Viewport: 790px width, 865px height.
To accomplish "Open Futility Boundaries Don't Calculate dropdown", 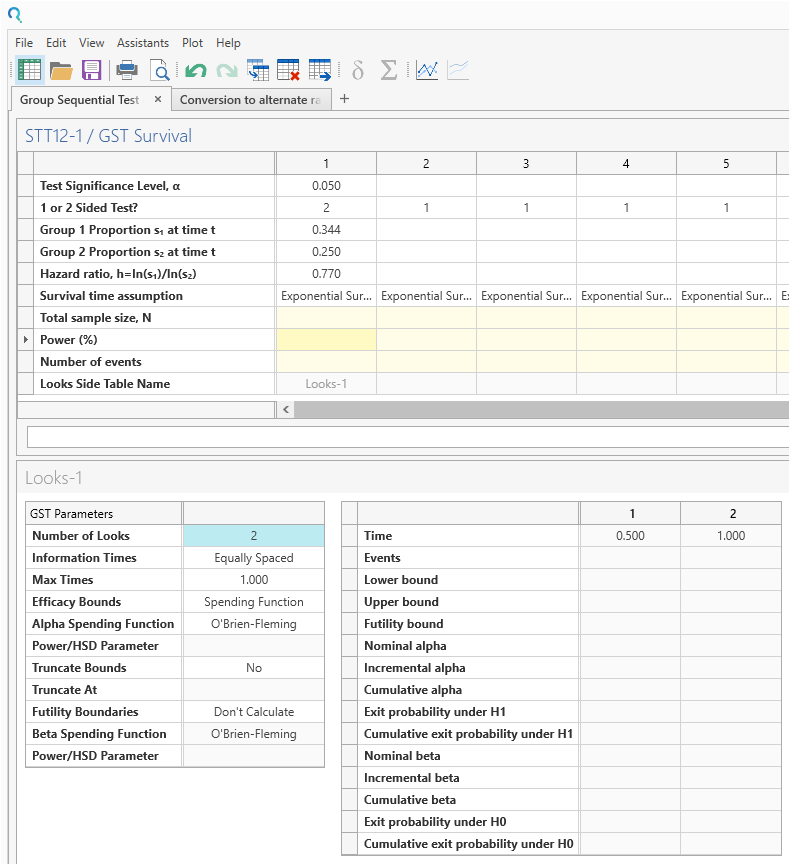I will (254, 712).
